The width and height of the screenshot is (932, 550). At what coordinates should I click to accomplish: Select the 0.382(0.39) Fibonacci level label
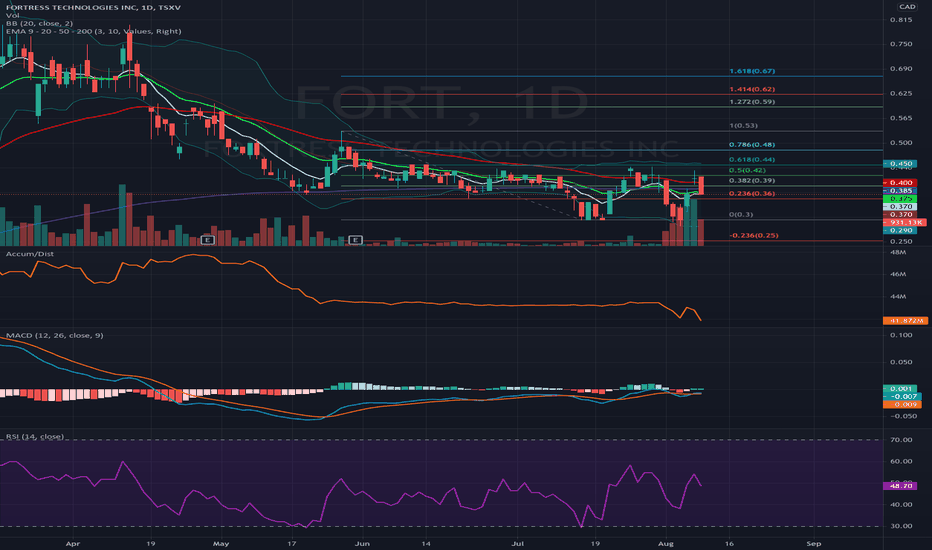(x=752, y=180)
